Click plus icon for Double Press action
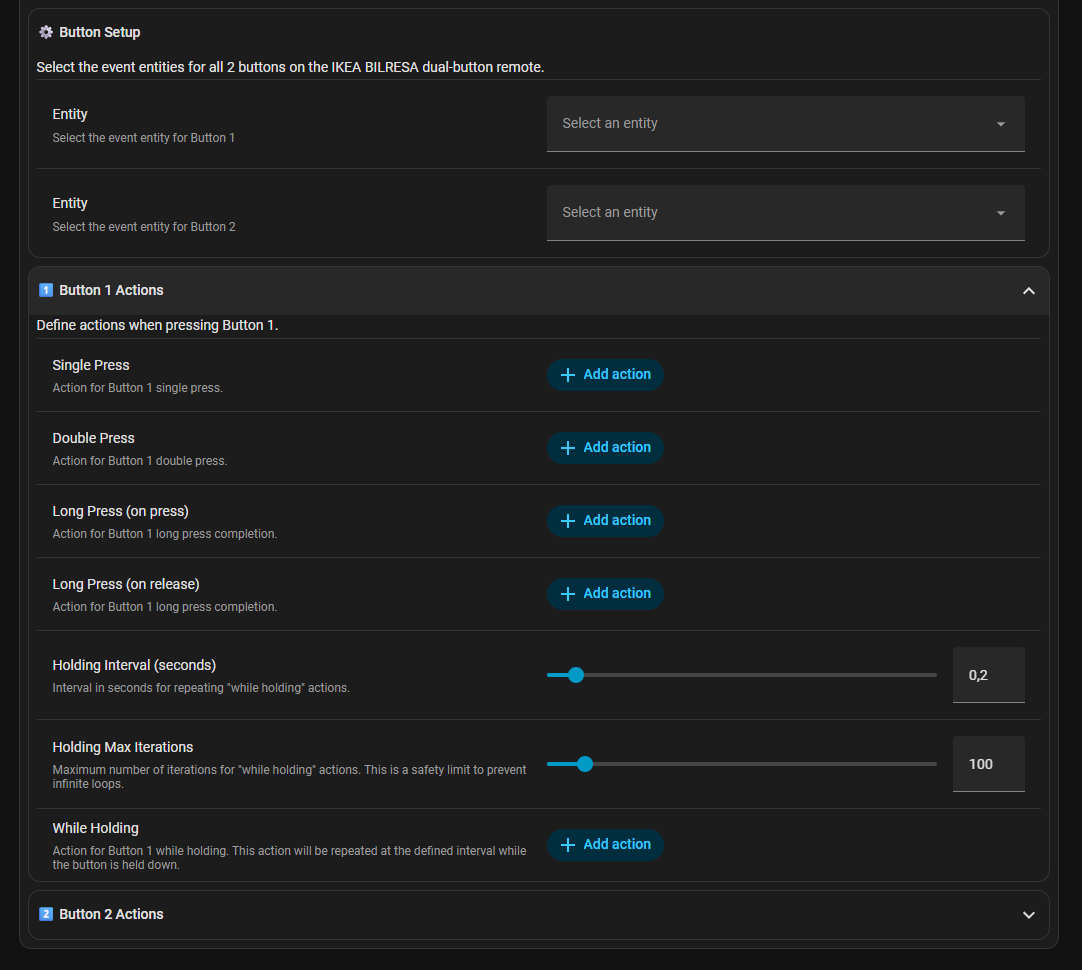This screenshot has height=970, width=1082. pos(568,448)
